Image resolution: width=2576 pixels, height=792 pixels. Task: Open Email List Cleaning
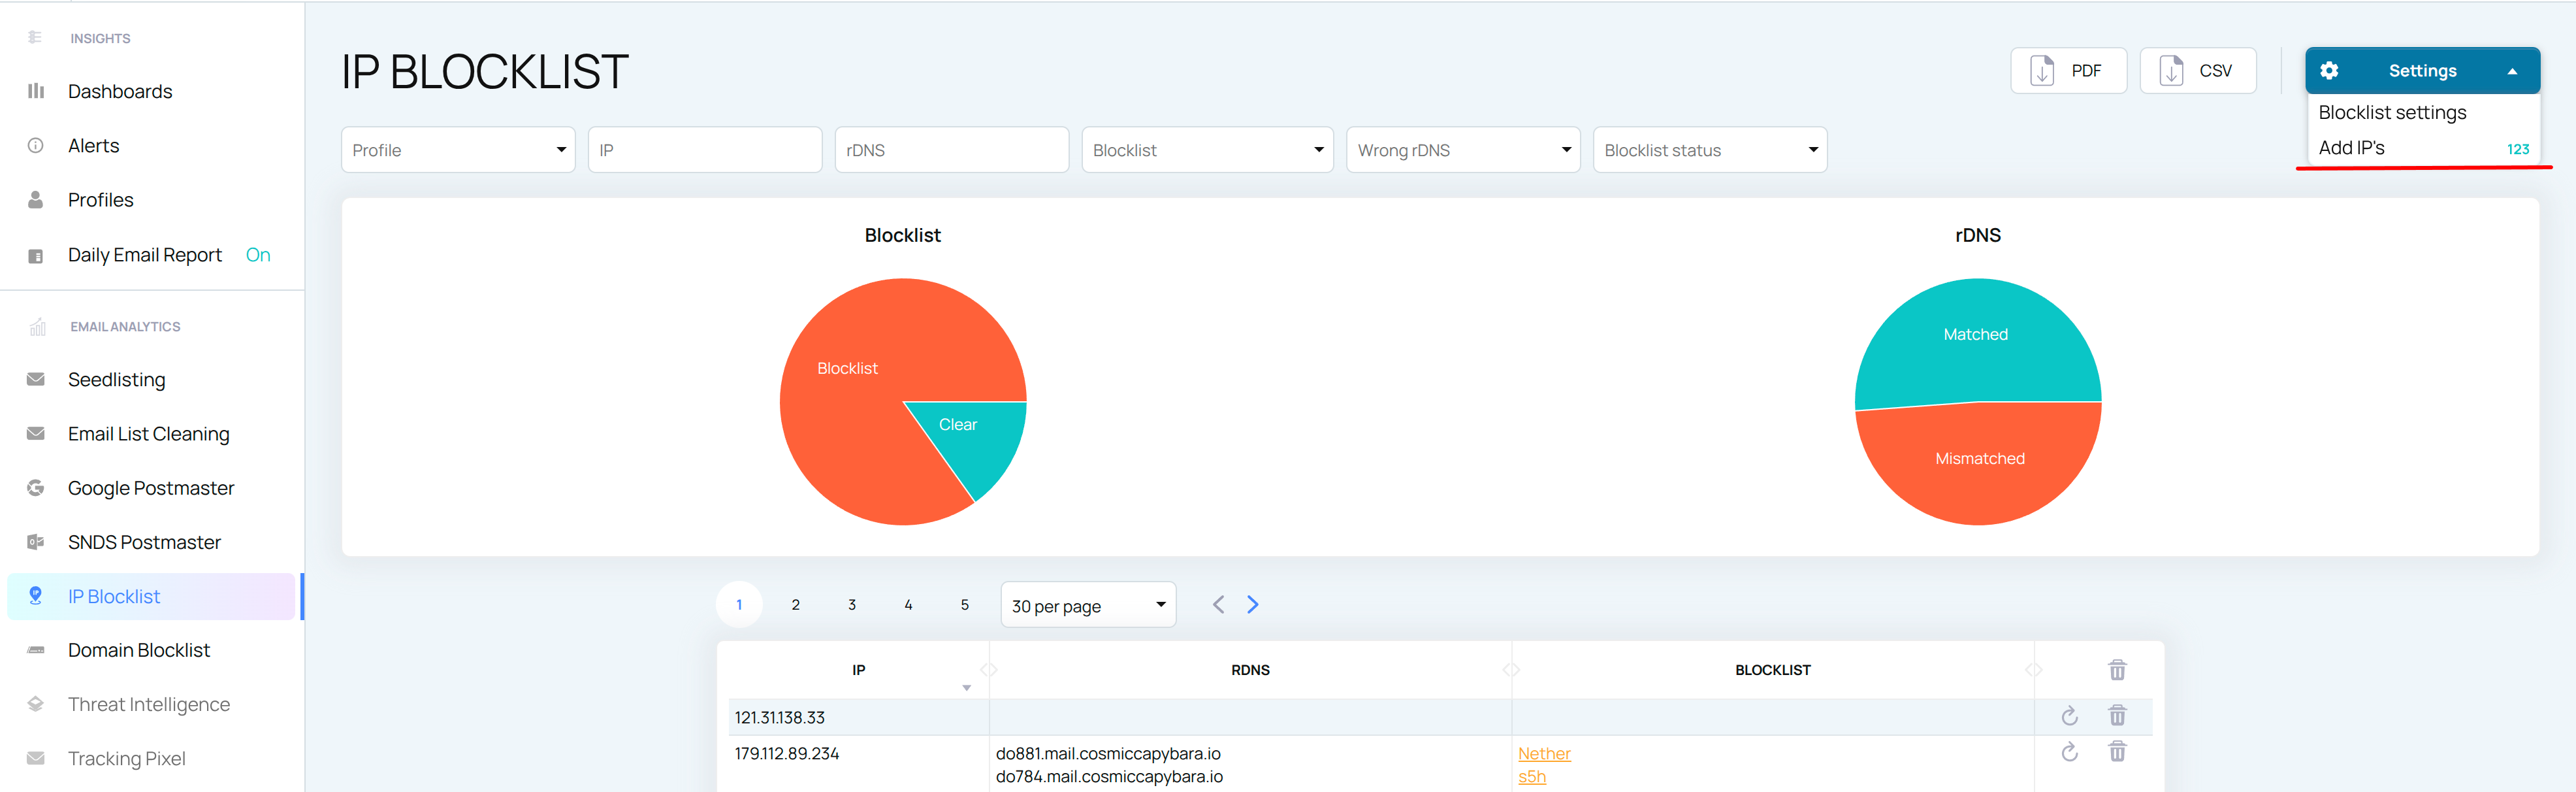[149, 434]
